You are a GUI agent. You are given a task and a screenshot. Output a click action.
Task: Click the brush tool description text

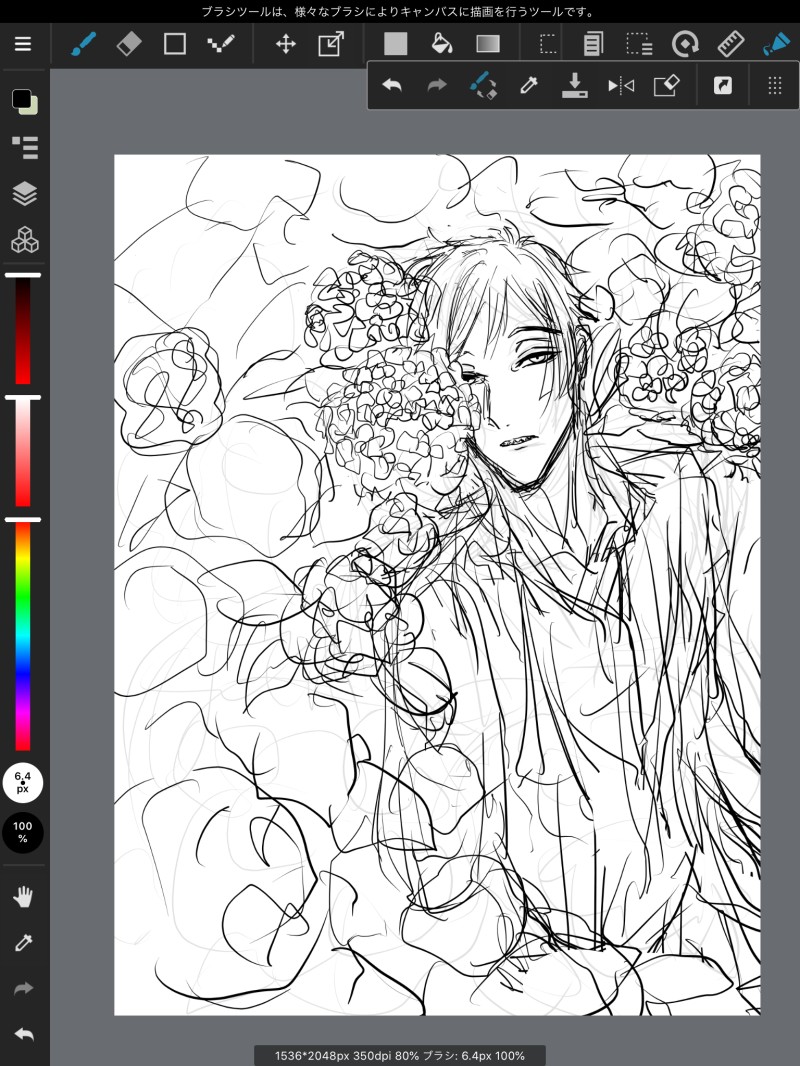(x=398, y=12)
